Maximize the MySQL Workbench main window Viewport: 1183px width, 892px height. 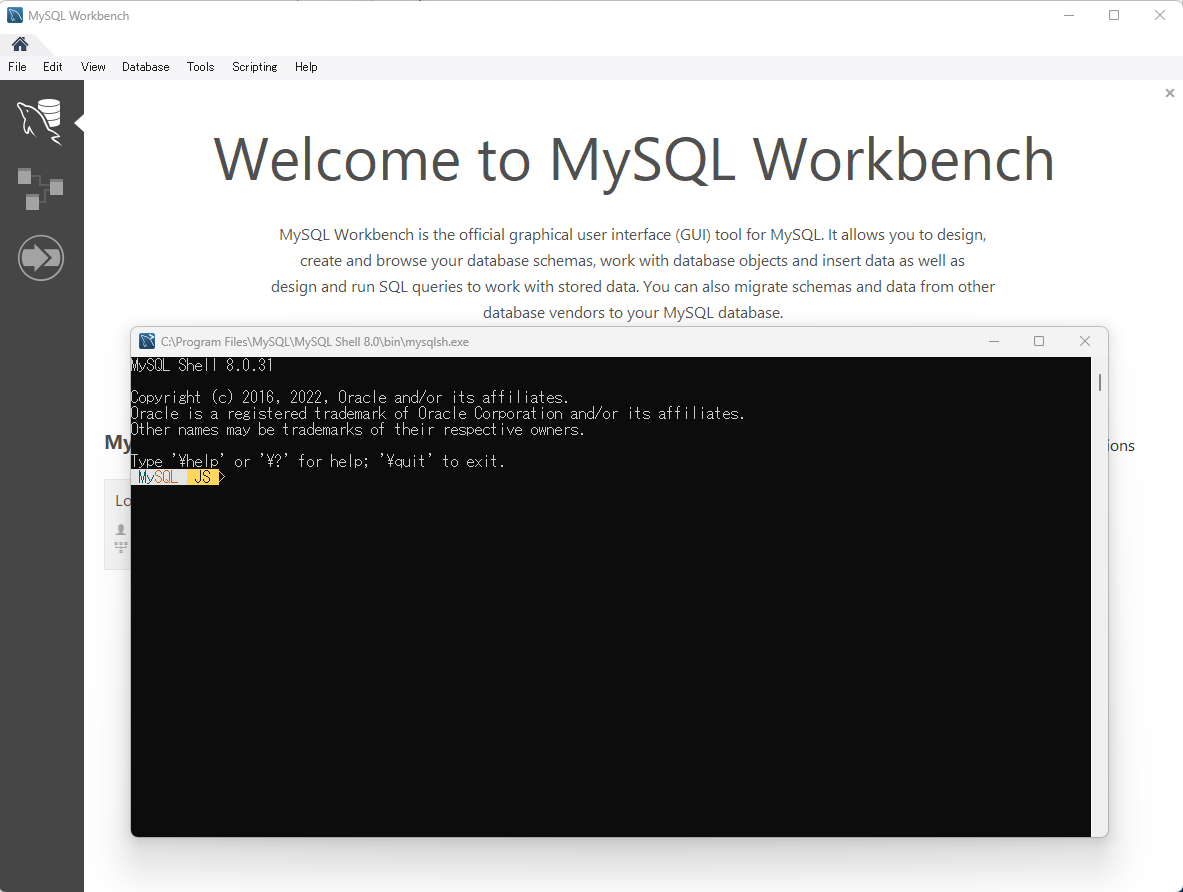(1114, 15)
